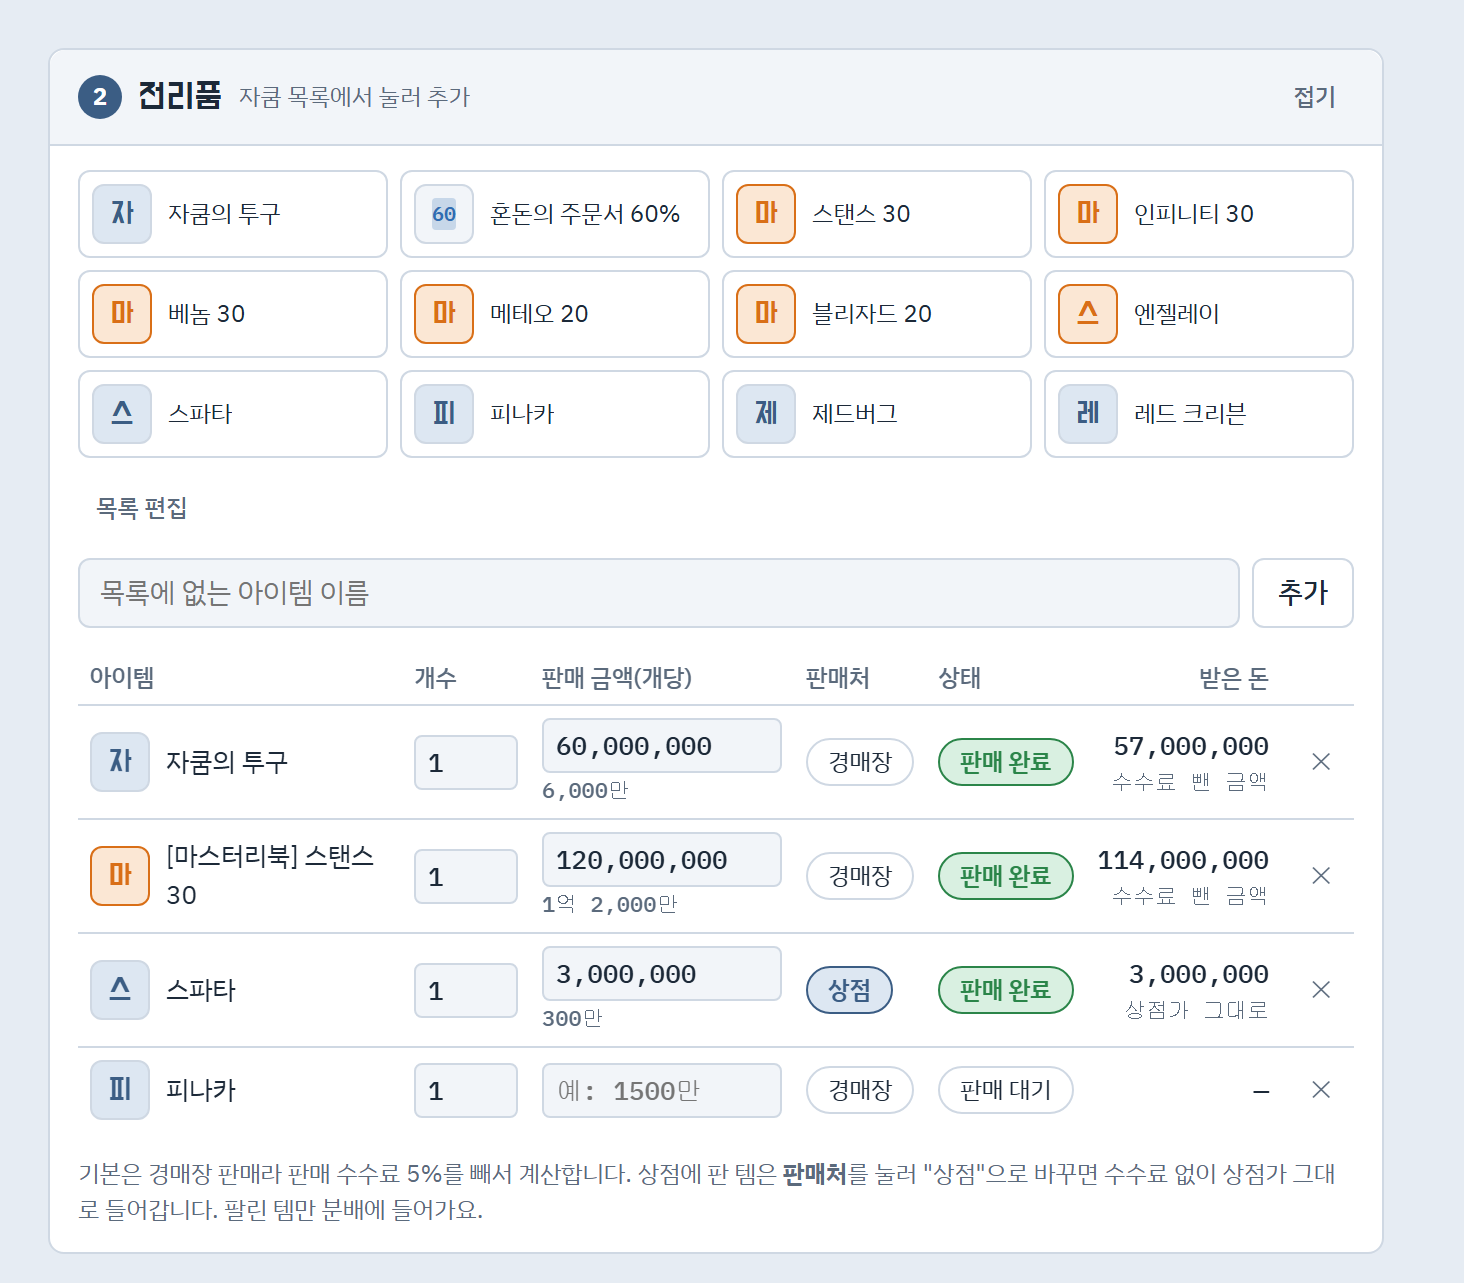Click the 마 icon on 인피니티 30 card
This screenshot has width=1464, height=1283.
[1088, 214]
